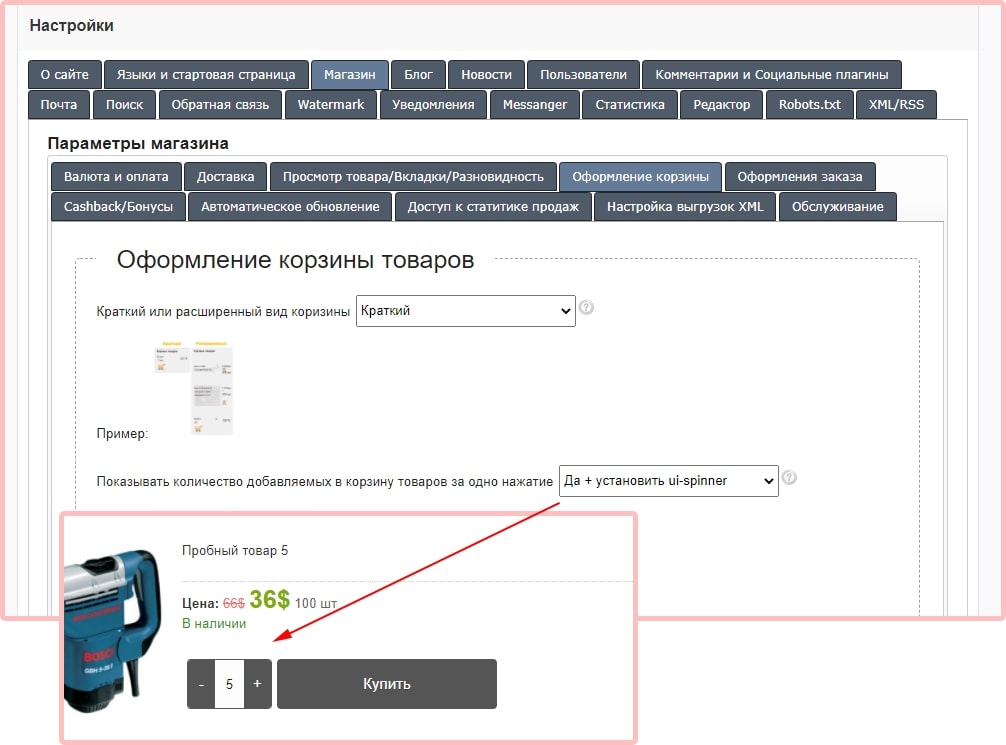
Task: Select the Настройка выгрузок XML tab
Action: point(685,207)
